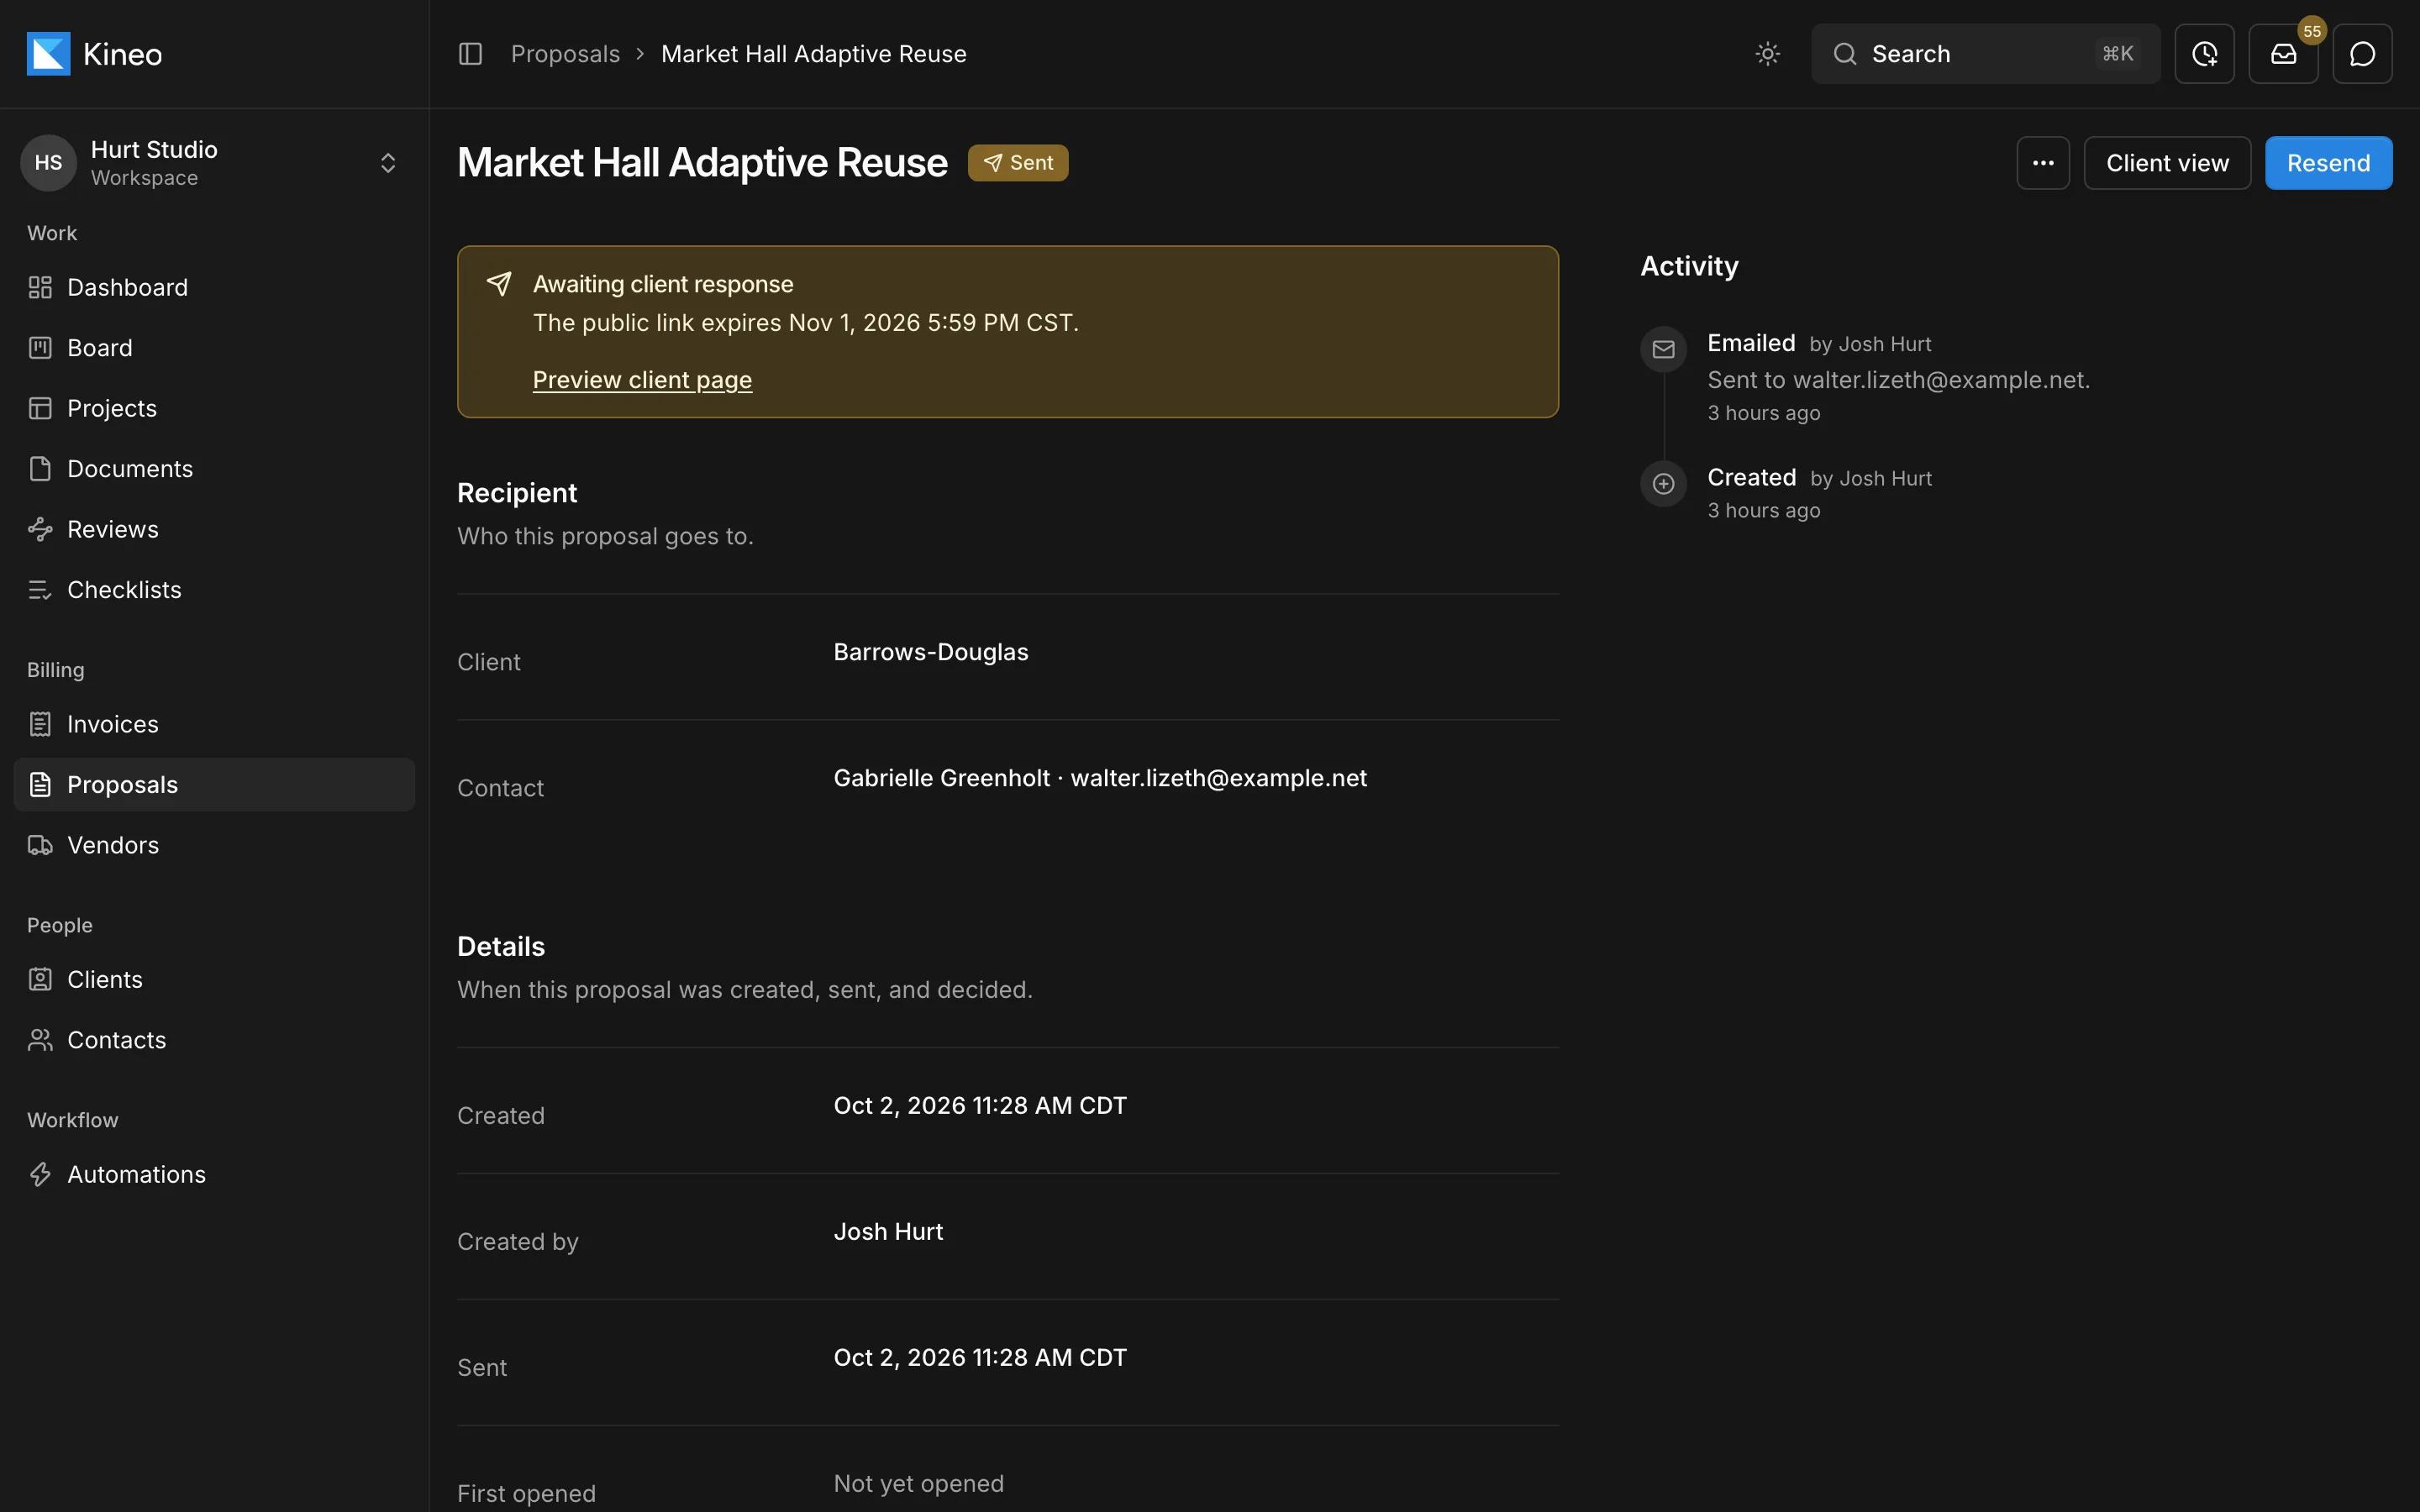Click the Checklists sidebar icon
Screen dimensions: 2420x1512
tap(40, 590)
